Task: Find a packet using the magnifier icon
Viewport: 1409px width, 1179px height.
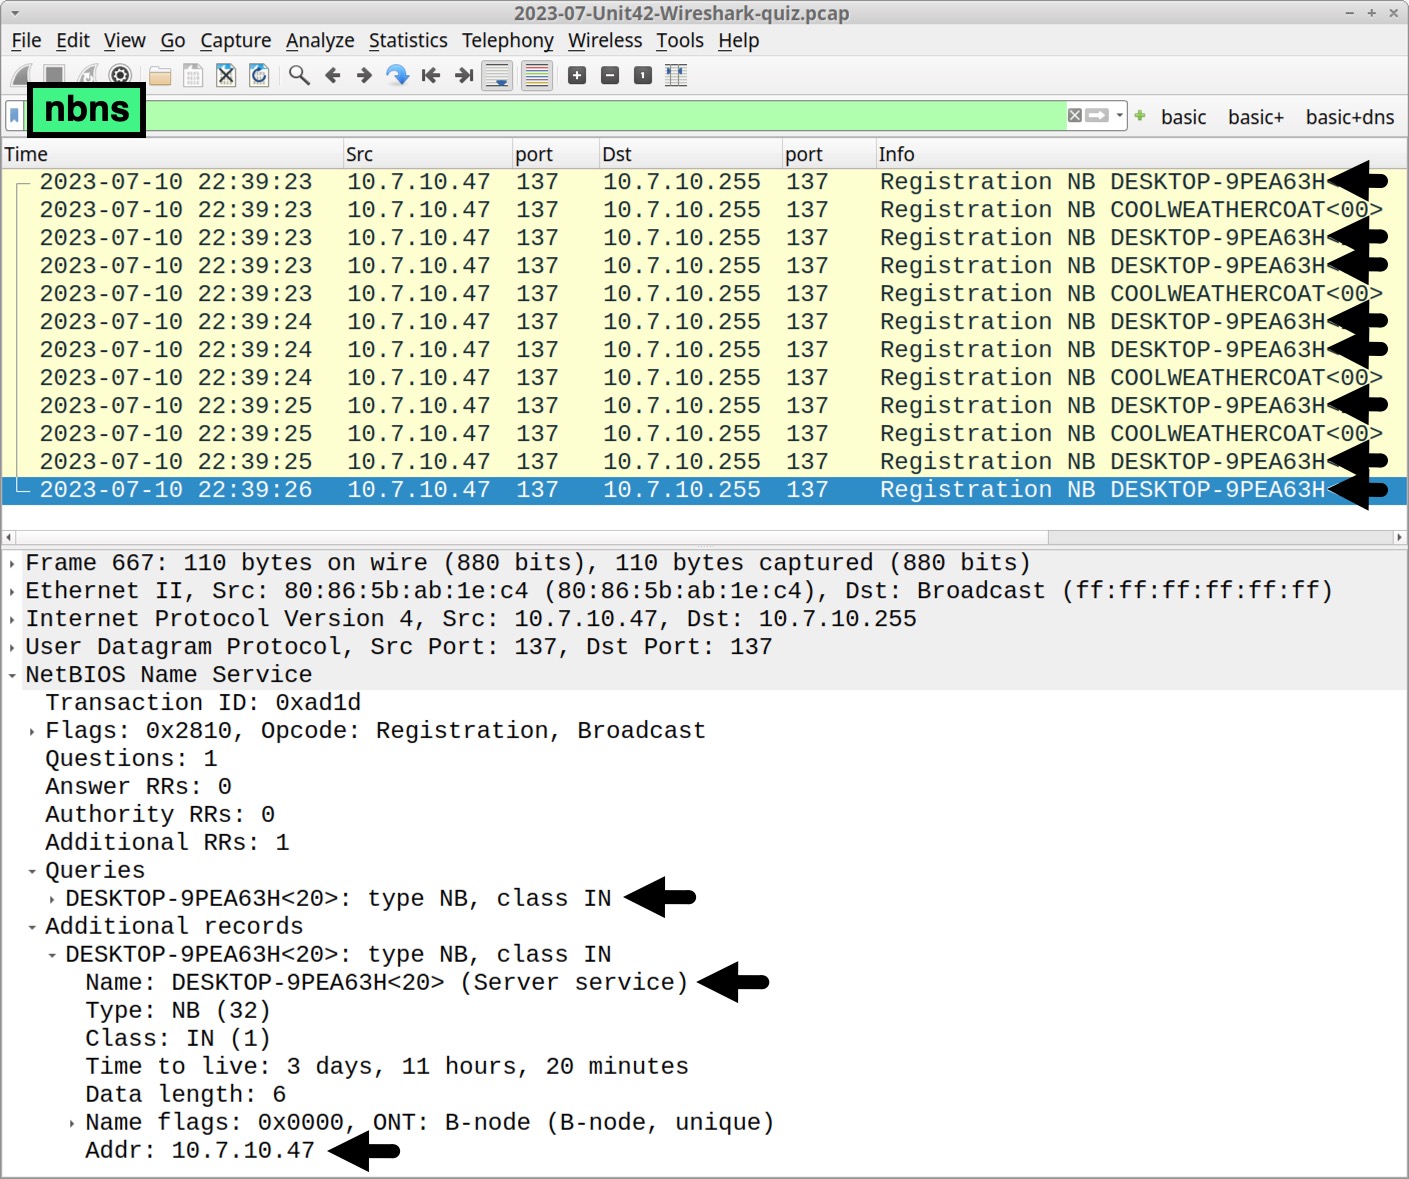Action: point(297,75)
